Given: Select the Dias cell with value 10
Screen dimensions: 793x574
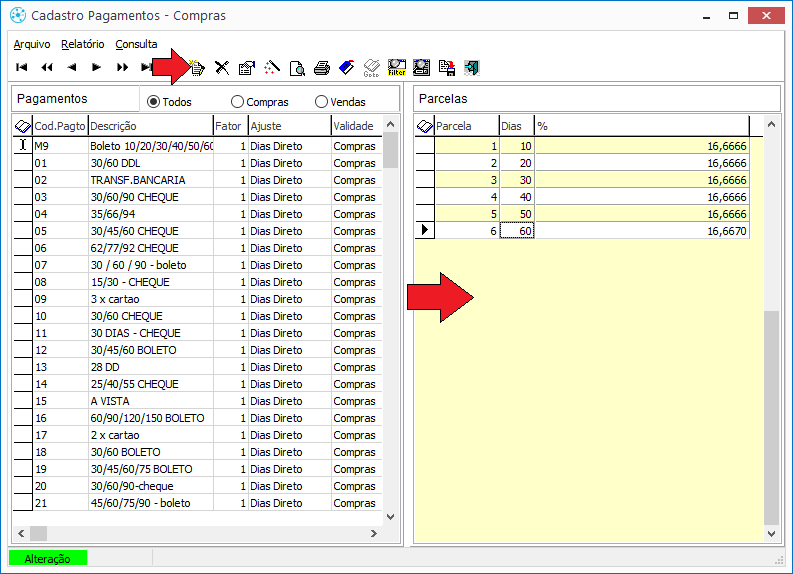Looking at the screenshot, I should click(x=517, y=146).
